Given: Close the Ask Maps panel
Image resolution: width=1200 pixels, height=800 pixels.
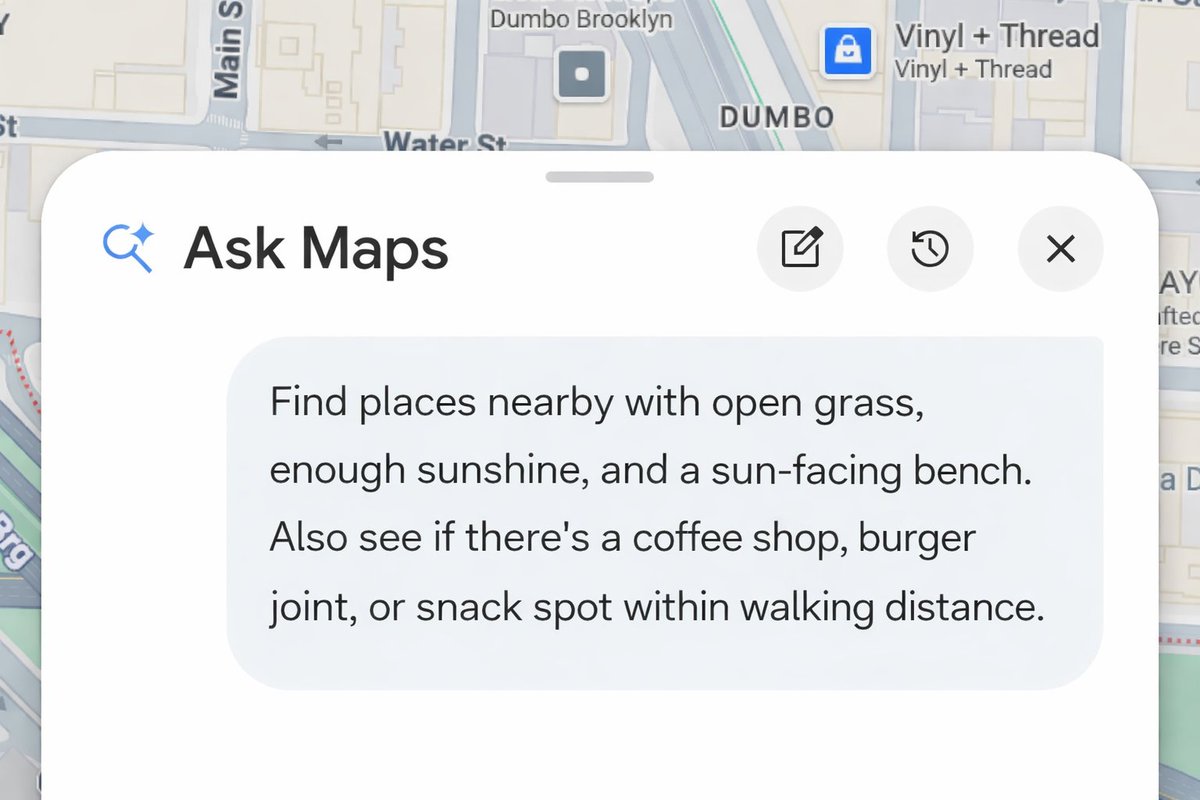Looking at the screenshot, I should [1060, 248].
